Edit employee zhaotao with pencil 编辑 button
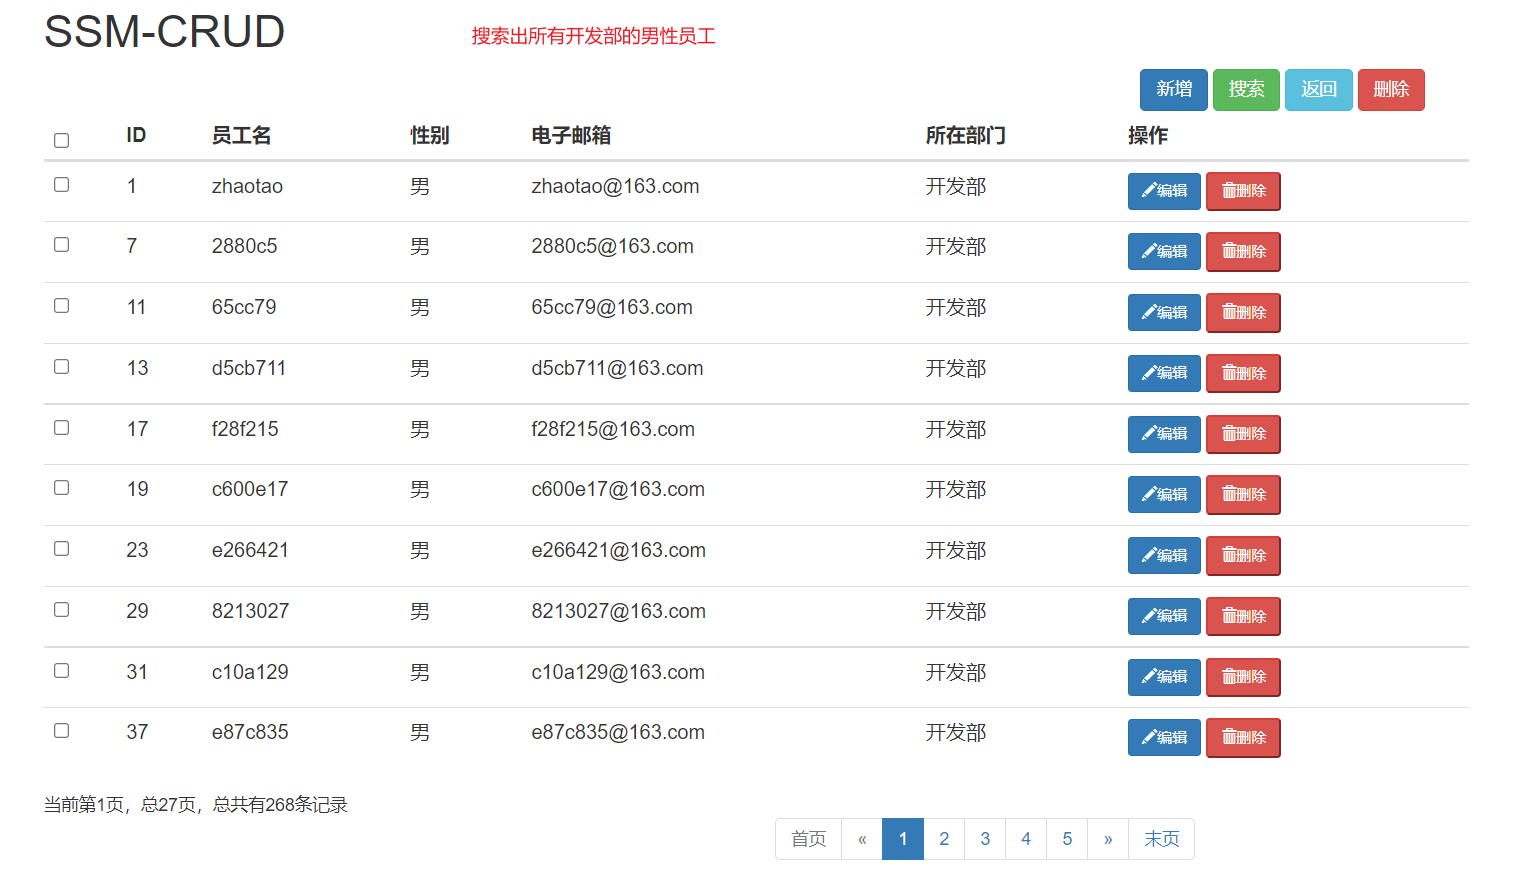This screenshot has width=1533, height=874. (1164, 191)
